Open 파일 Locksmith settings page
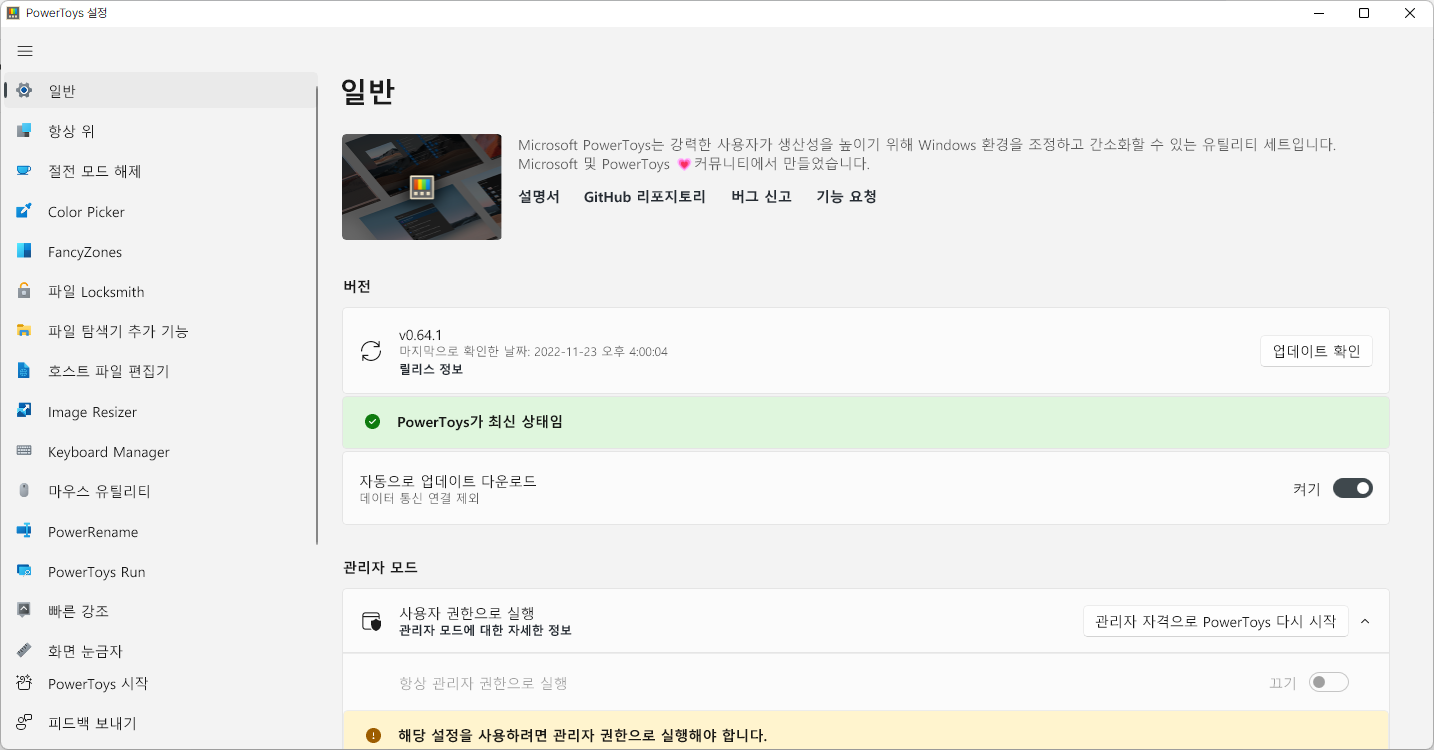 pos(161,291)
